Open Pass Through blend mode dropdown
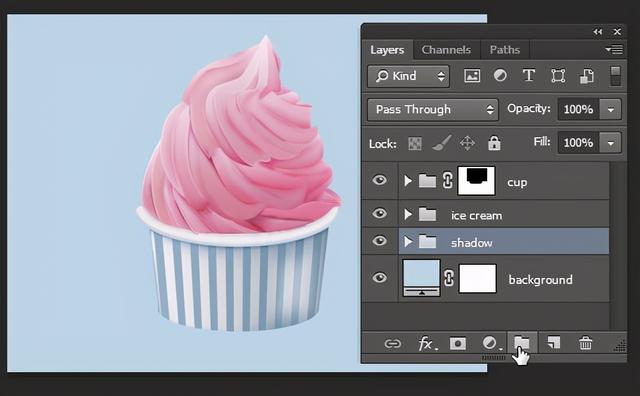Screen dimensions: 640x396 (x=433, y=109)
